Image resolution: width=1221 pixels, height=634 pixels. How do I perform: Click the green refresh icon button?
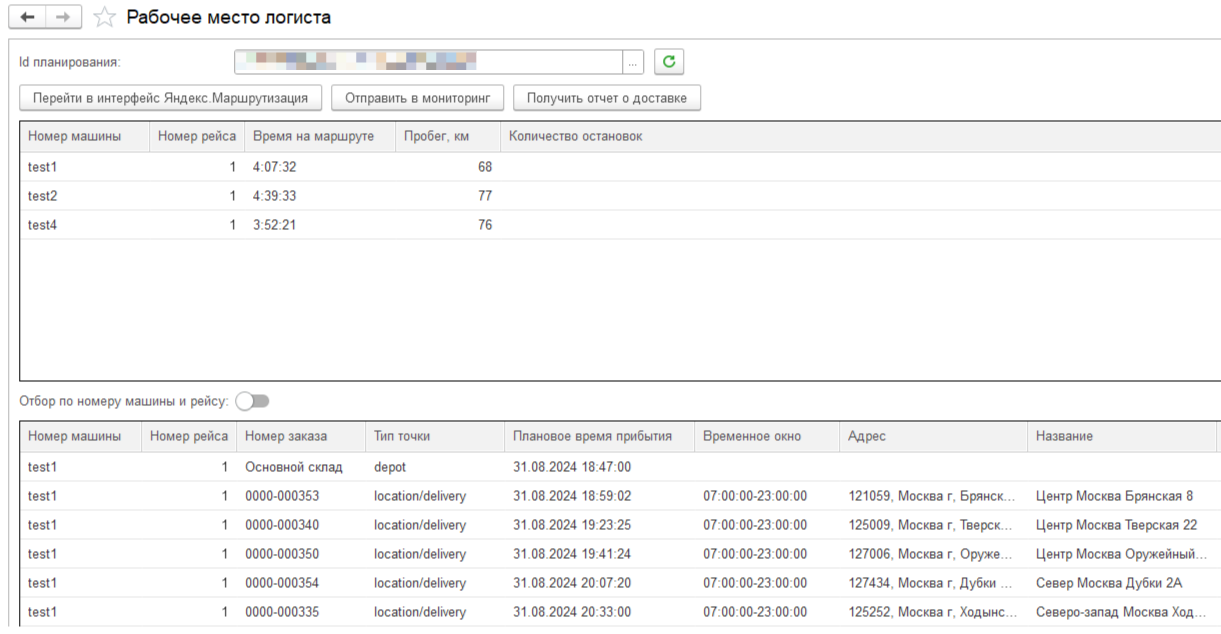click(669, 62)
